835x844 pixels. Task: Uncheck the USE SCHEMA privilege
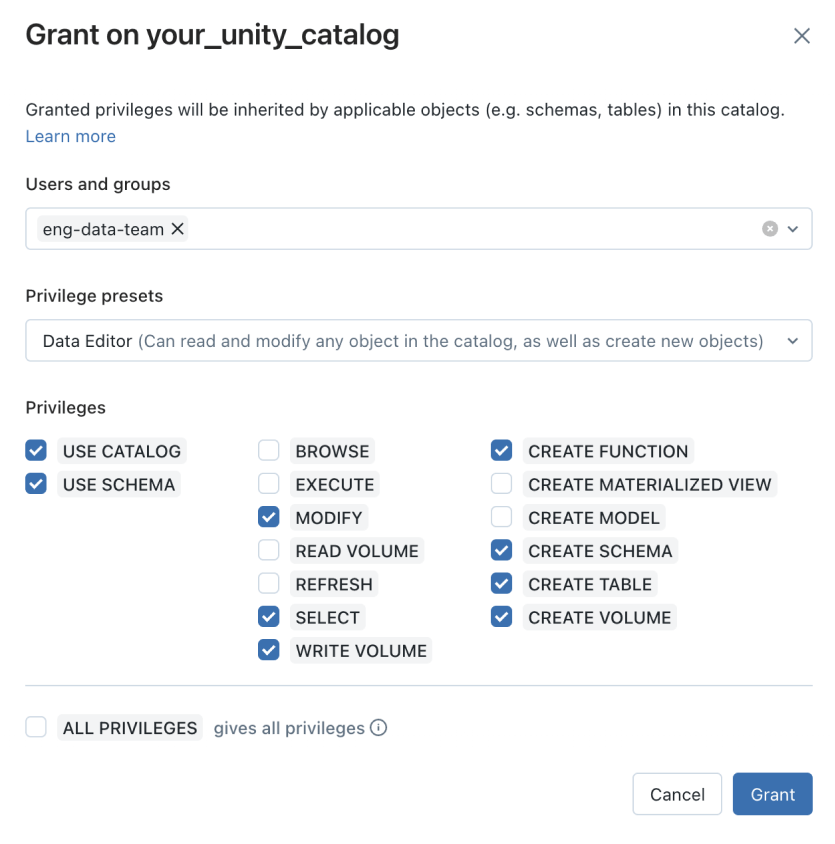36,484
